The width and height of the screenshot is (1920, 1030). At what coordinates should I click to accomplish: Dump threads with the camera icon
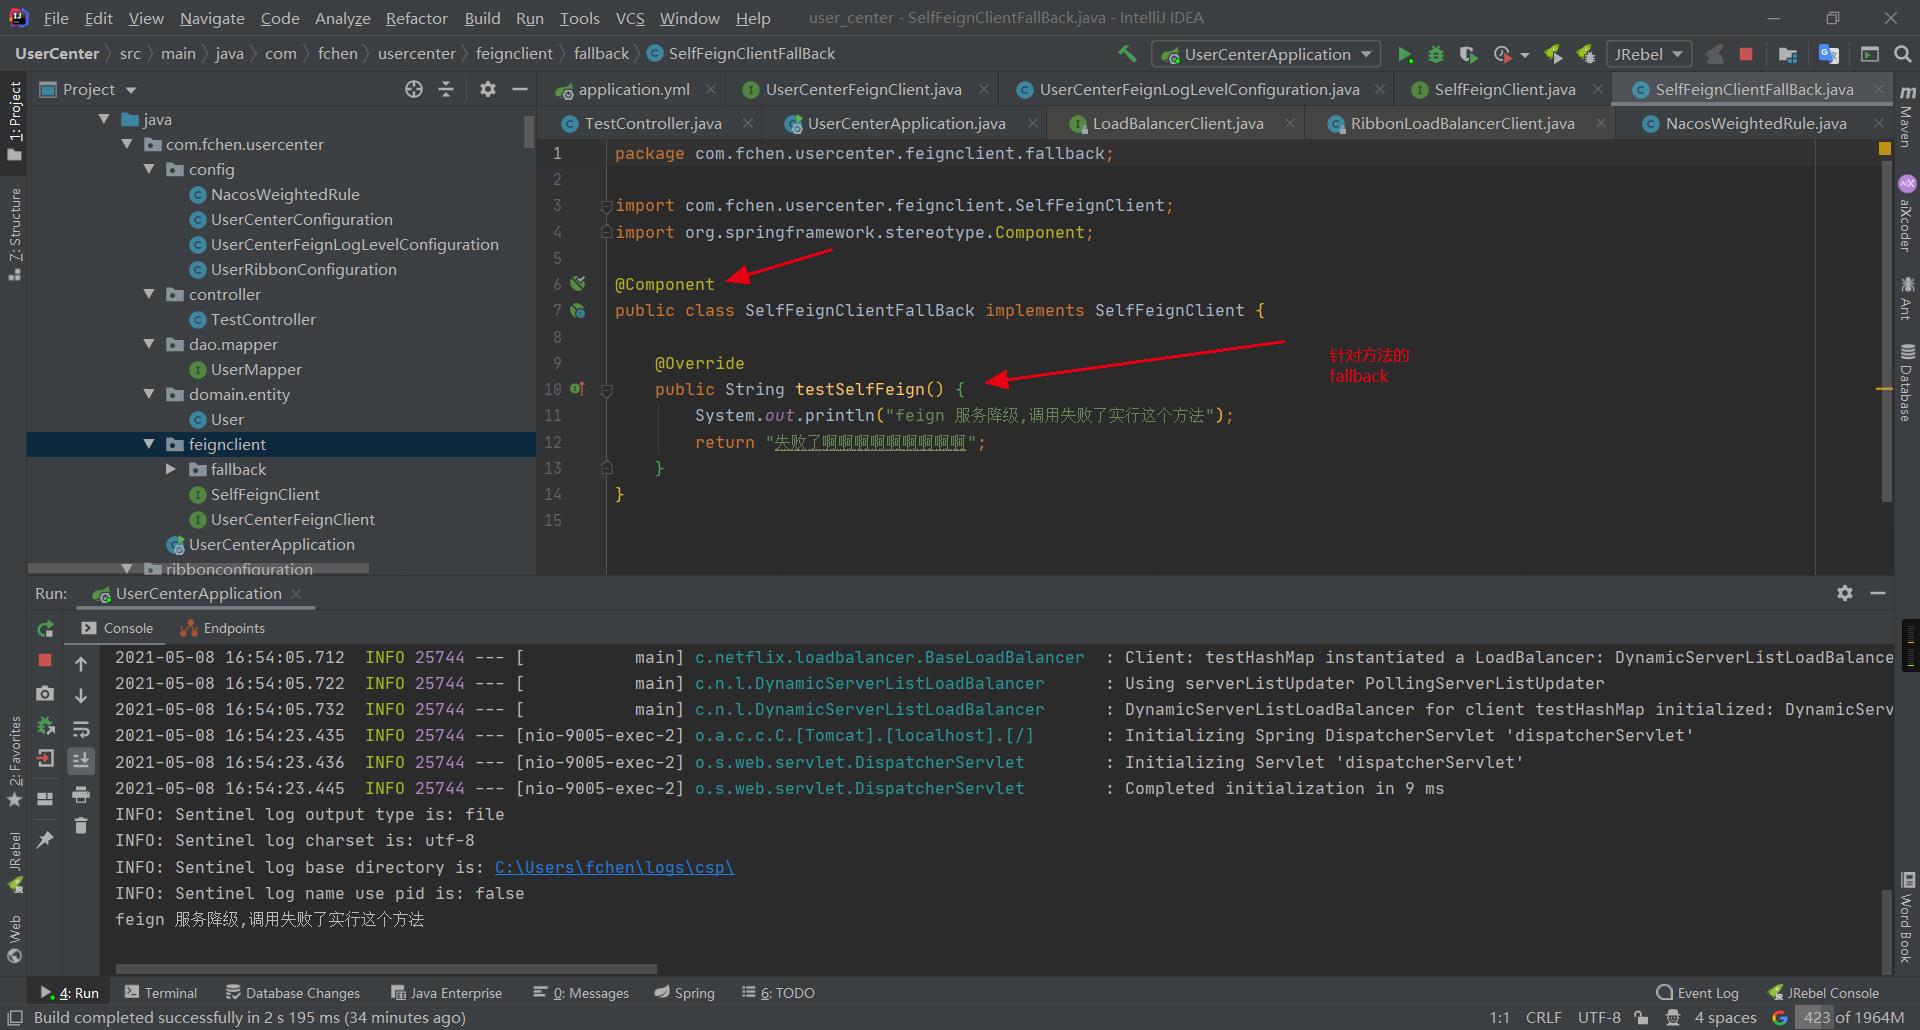click(45, 693)
